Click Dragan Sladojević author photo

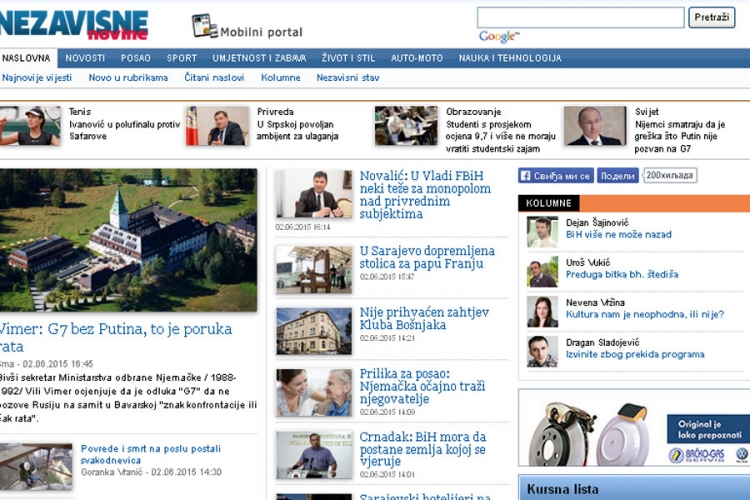[x=542, y=352]
